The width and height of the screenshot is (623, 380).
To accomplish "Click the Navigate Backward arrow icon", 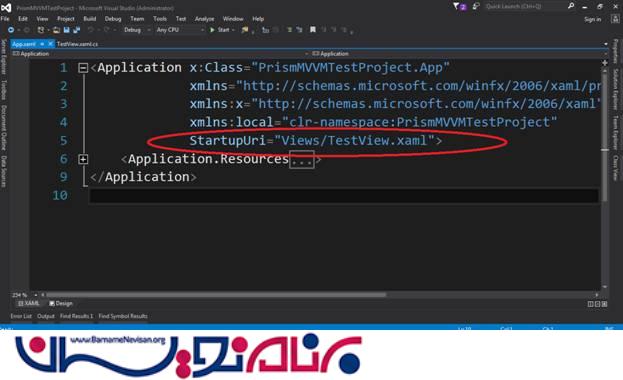I will tap(11, 30).
